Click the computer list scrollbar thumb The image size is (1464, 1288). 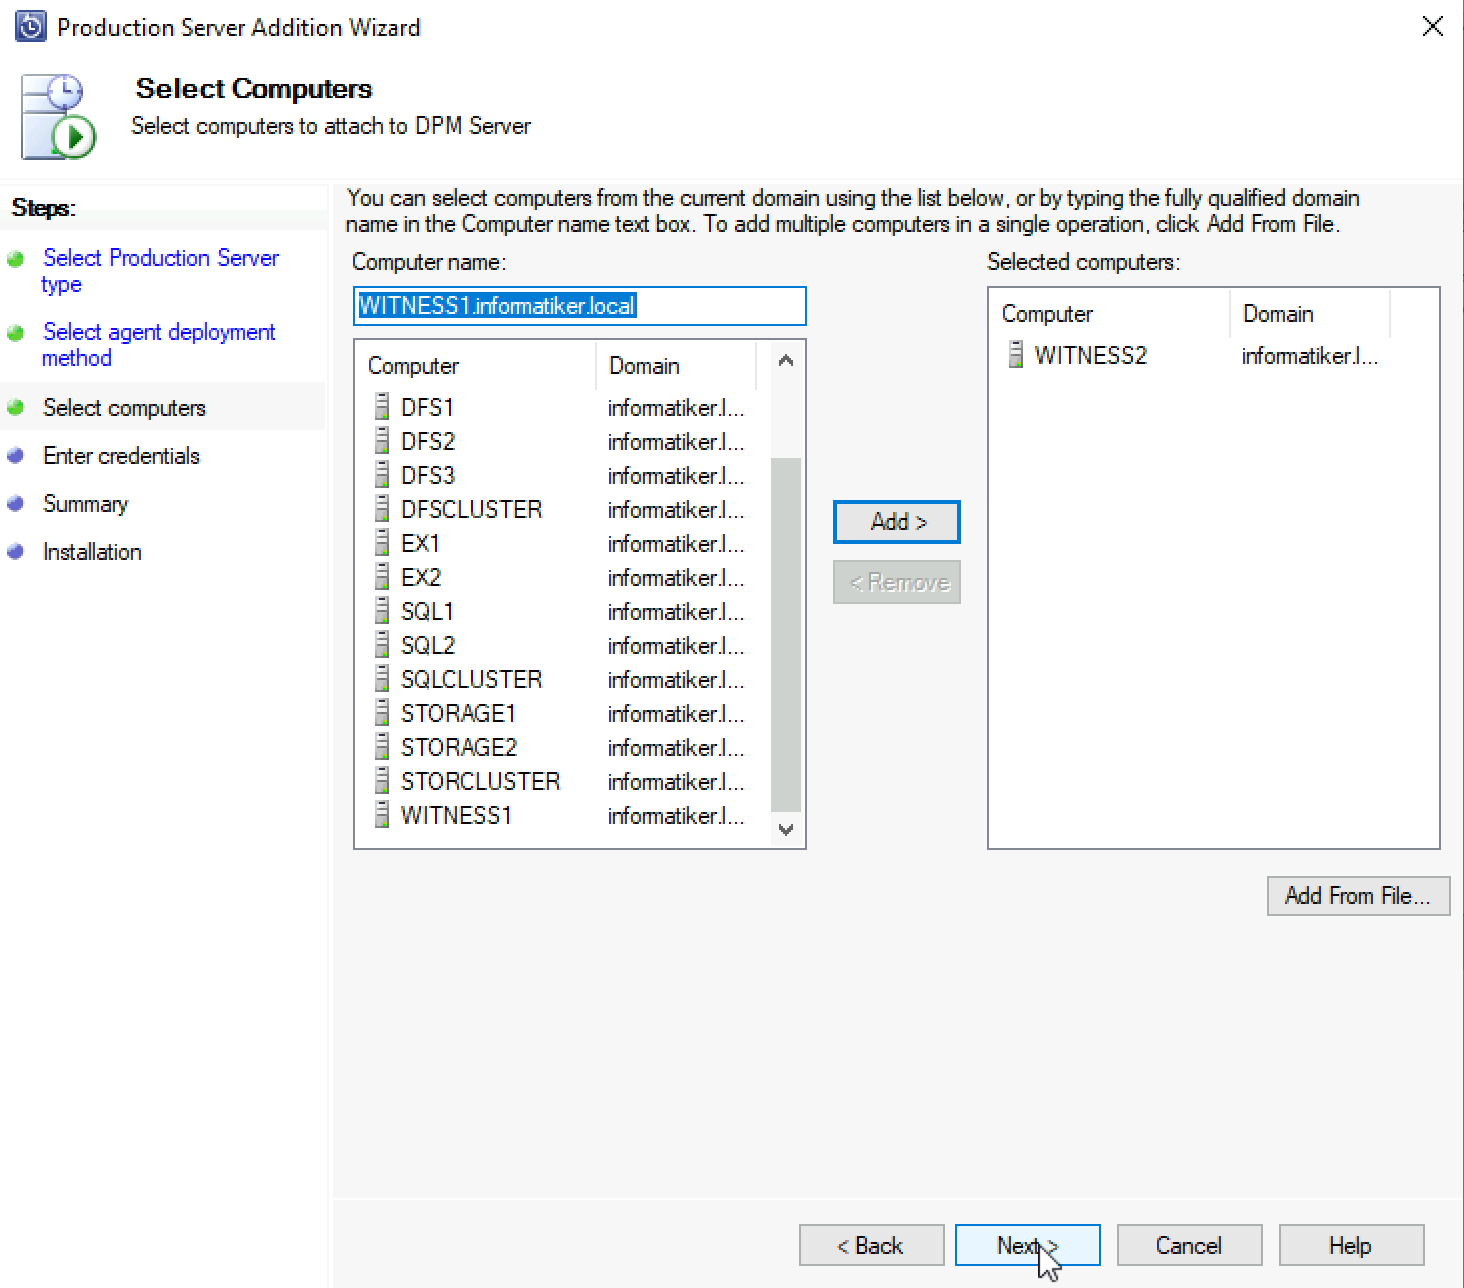[786, 634]
